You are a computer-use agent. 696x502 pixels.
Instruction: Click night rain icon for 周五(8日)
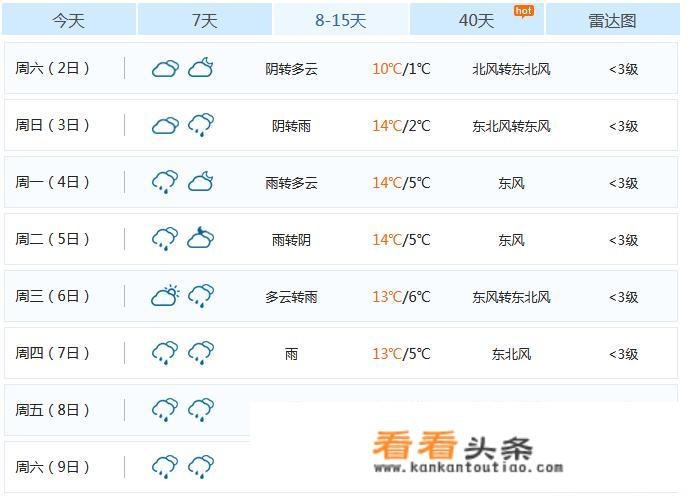click(x=201, y=410)
